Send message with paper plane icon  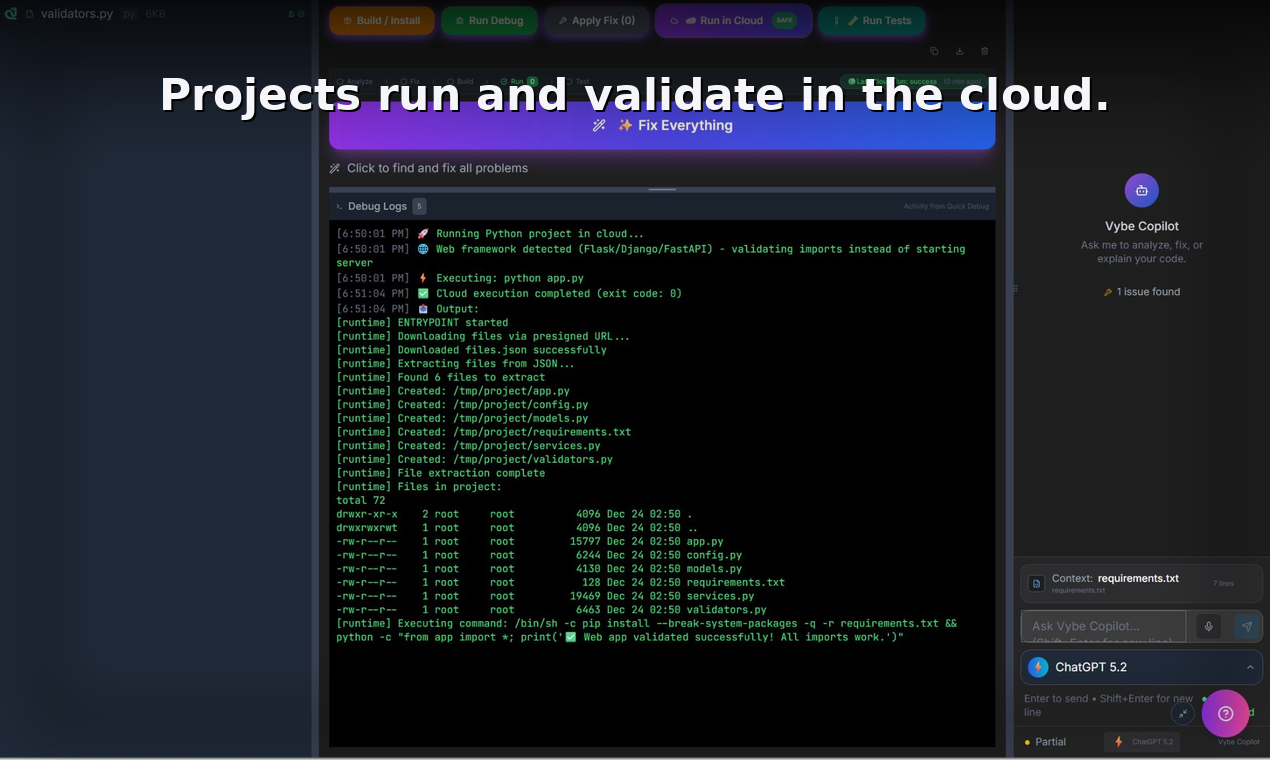coord(1247,626)
